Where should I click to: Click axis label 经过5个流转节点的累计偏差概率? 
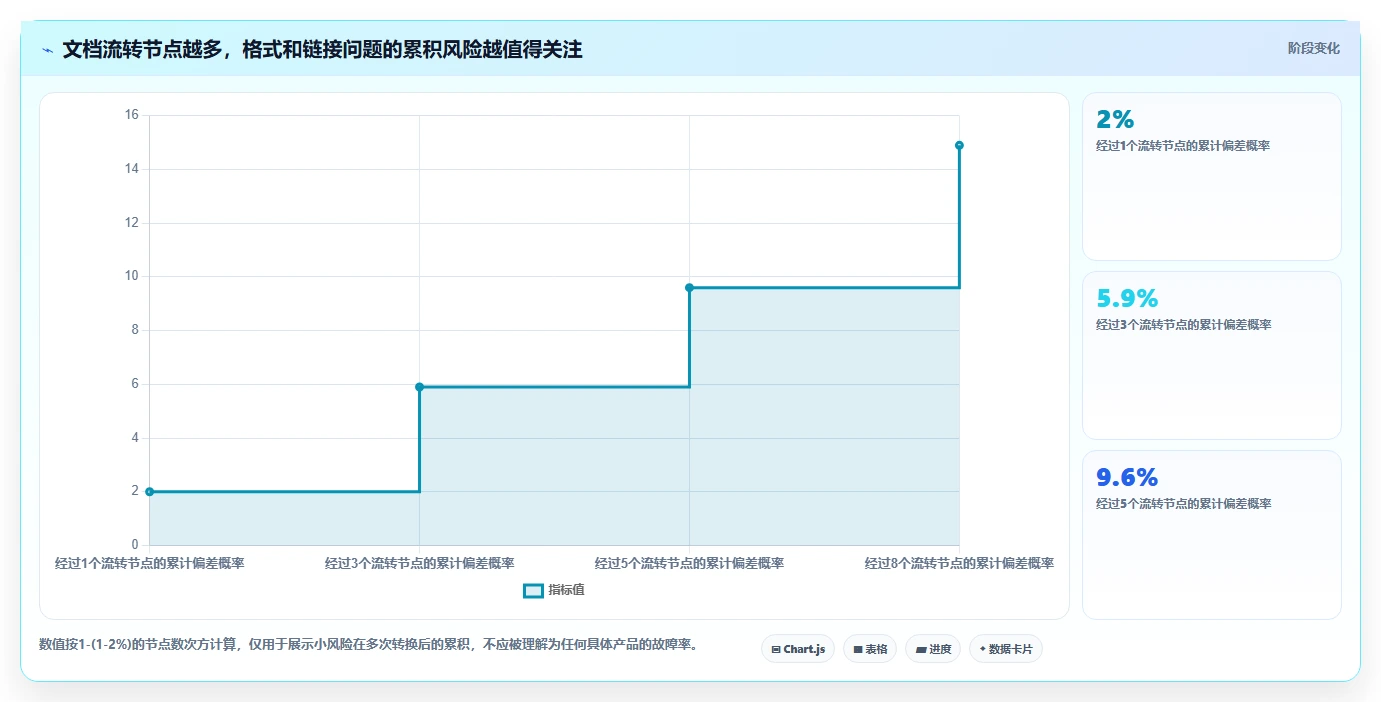coord(689,563)
